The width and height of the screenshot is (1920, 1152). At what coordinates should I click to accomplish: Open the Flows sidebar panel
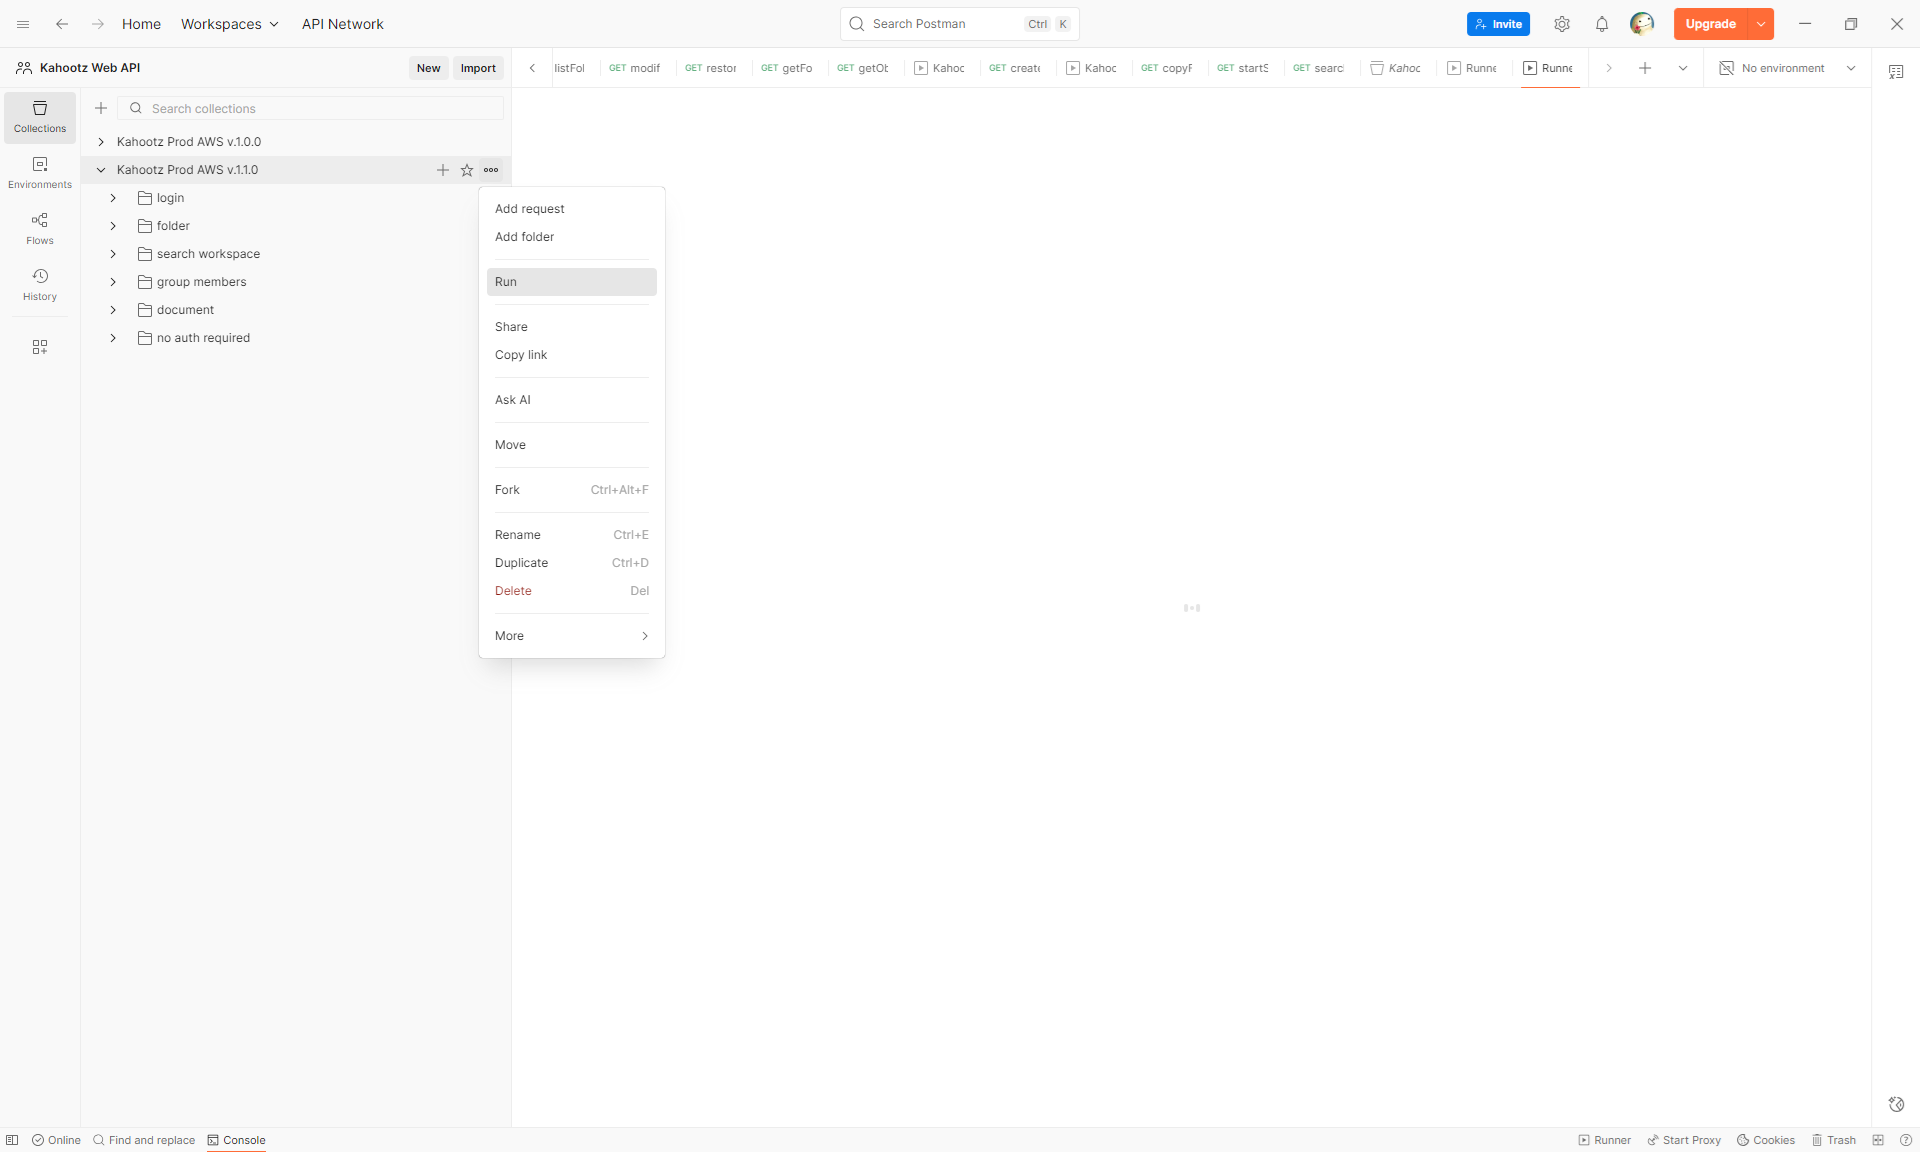(40, 228)
